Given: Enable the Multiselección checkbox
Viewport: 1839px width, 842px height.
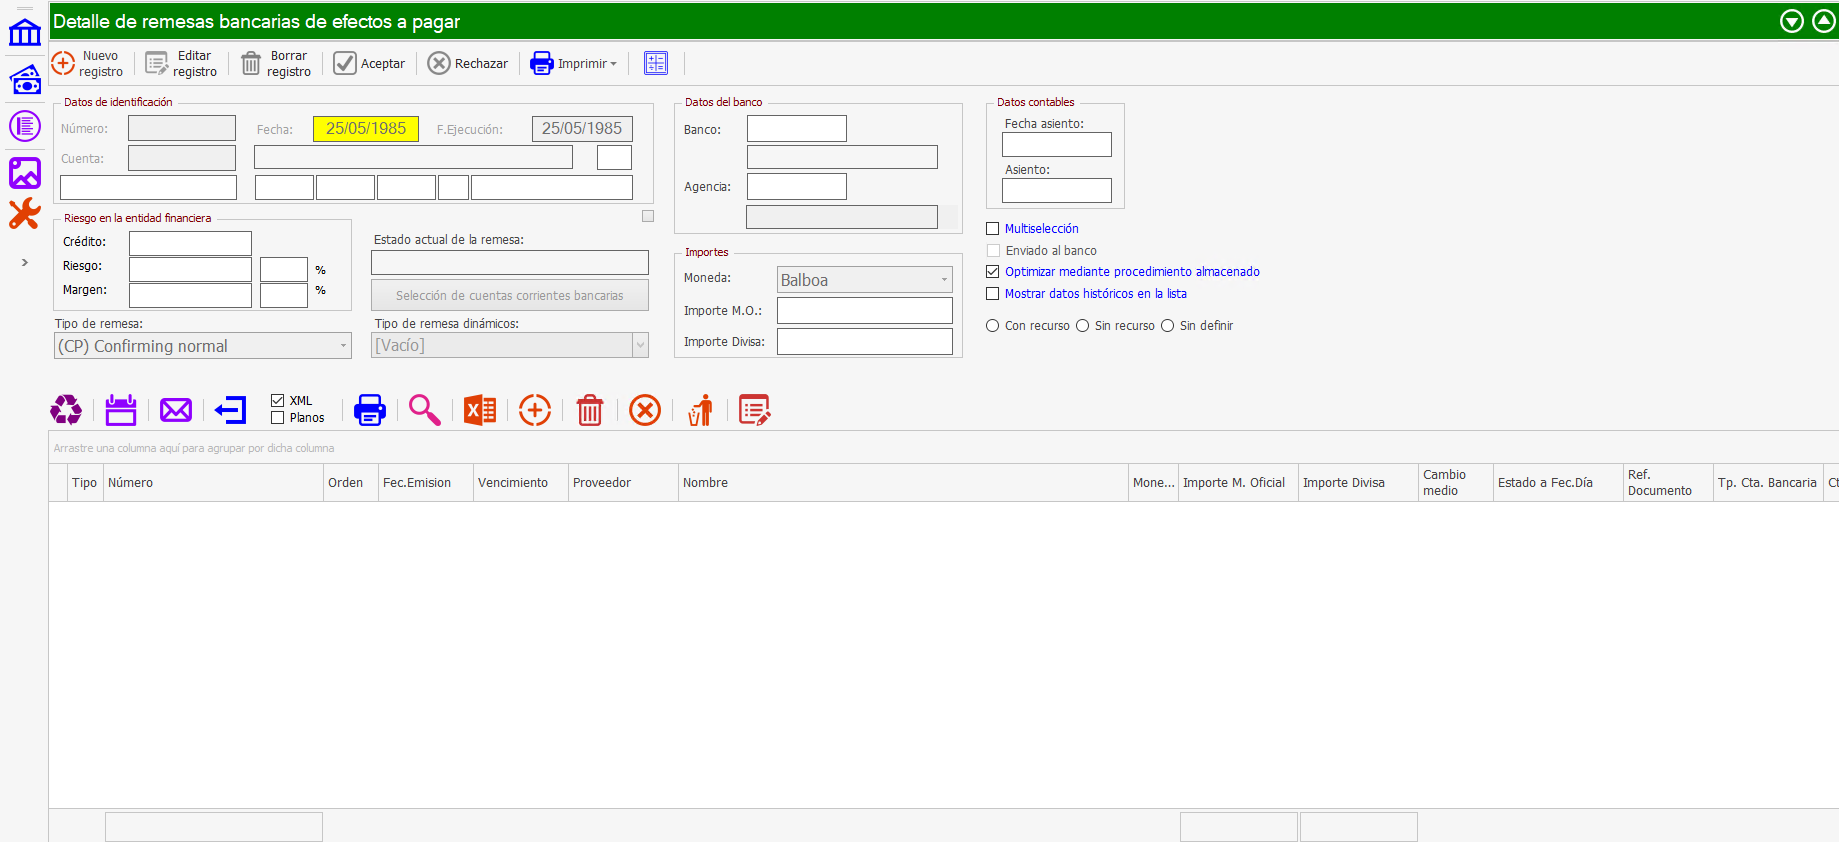Looking at the screenshot, I should click(993, 229).
